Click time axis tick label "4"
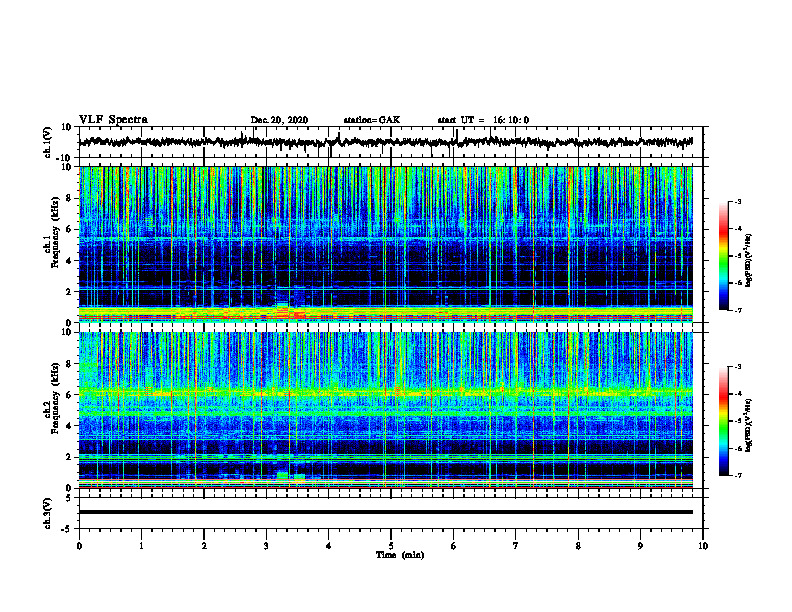This screenshot has height=612, width=792. coord(328,546)
